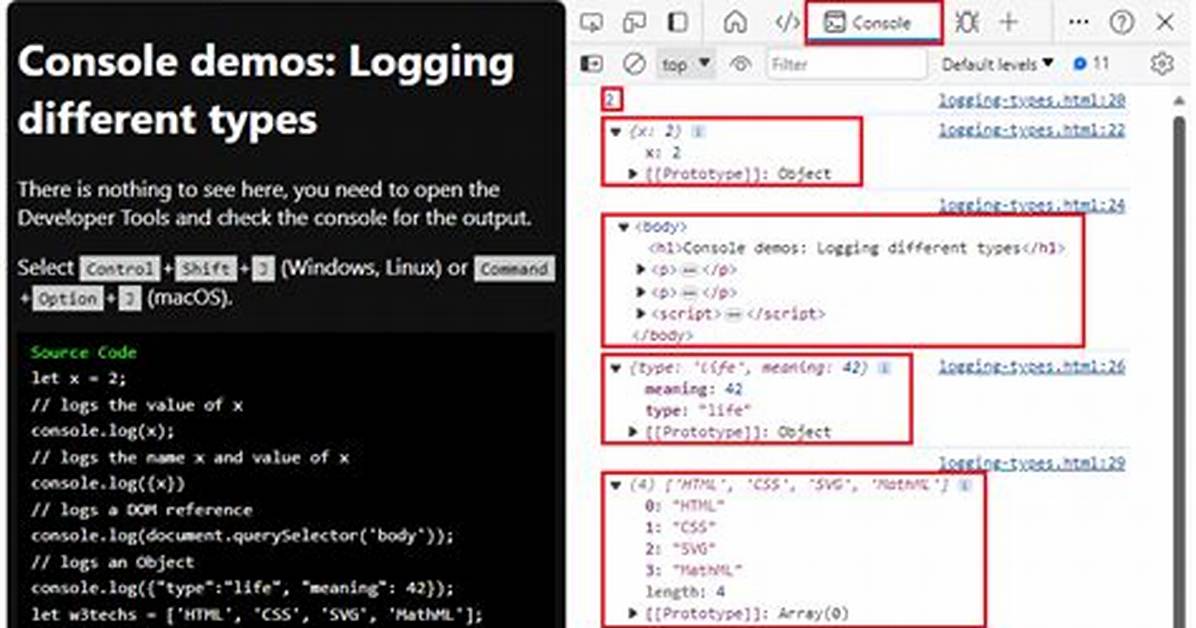Expand [[Prototype]]: Object under type: "life"
This screenshot has height=628, width=1196.
(632, 432)
